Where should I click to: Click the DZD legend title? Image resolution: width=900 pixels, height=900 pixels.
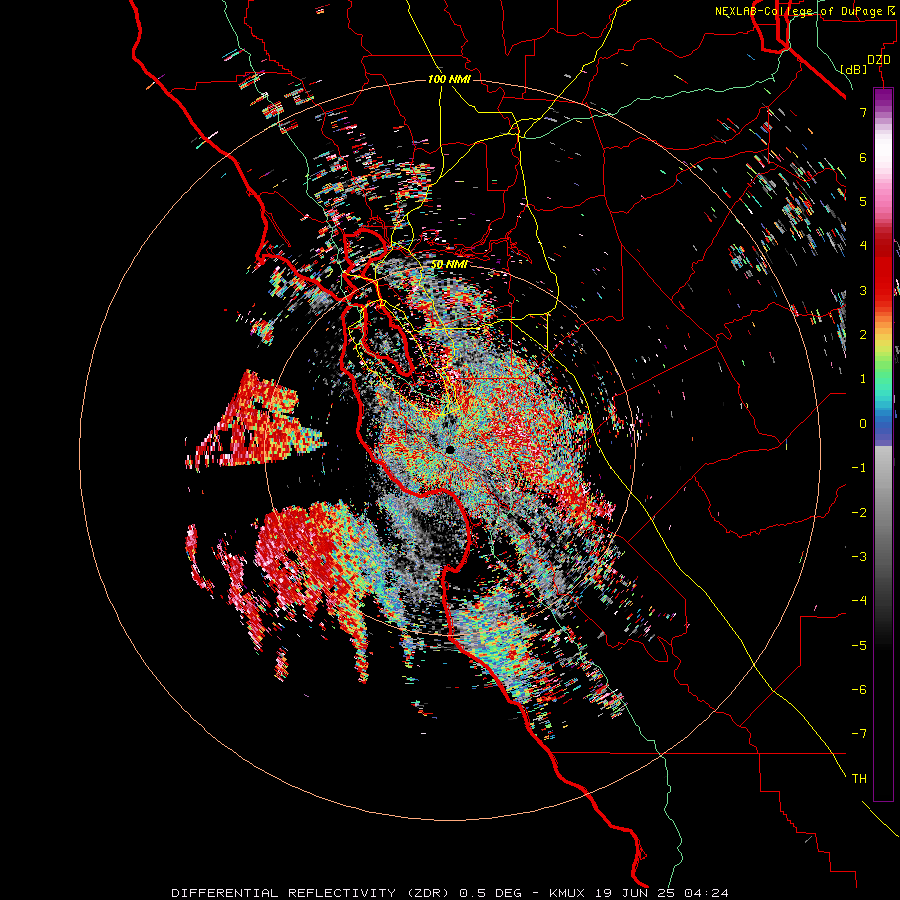pos(879,60)
